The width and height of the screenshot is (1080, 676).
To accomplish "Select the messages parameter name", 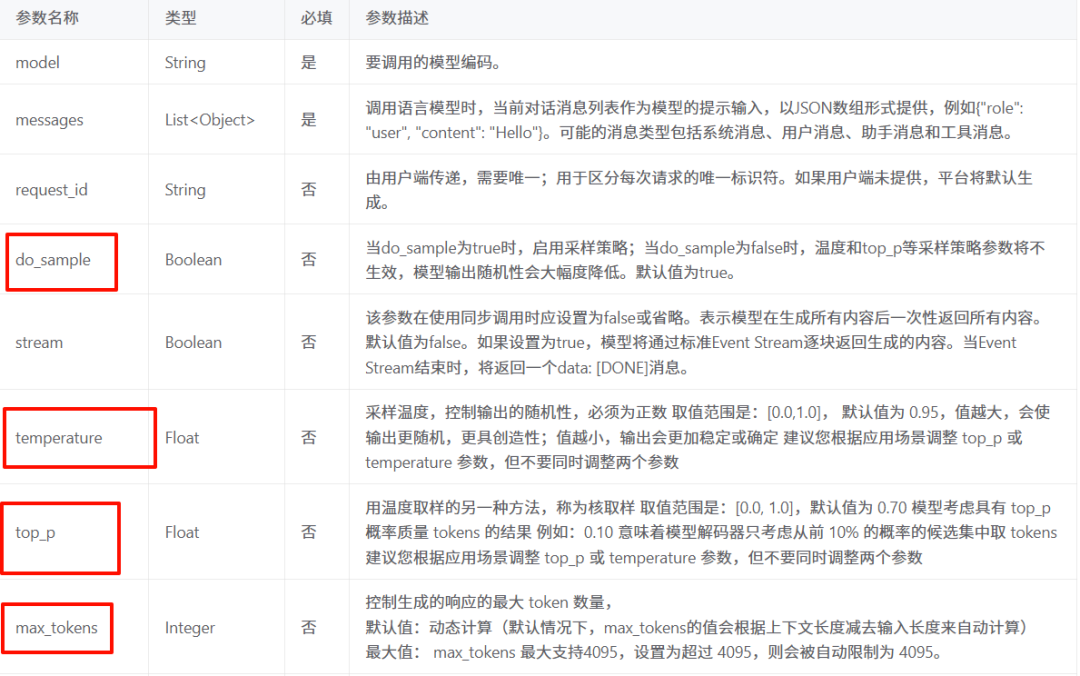I will pyautogui.click(x=49, y=120).
